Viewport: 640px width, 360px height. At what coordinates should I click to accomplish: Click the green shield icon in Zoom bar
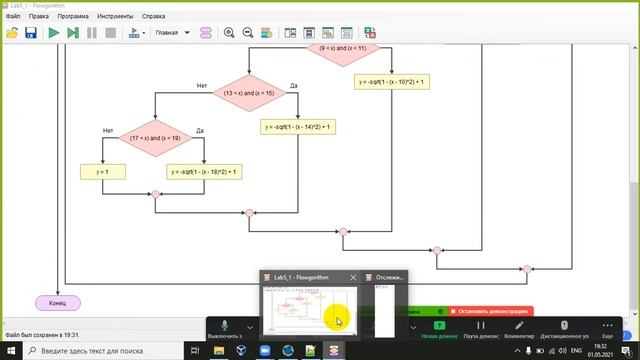click(x=440, y=312)
